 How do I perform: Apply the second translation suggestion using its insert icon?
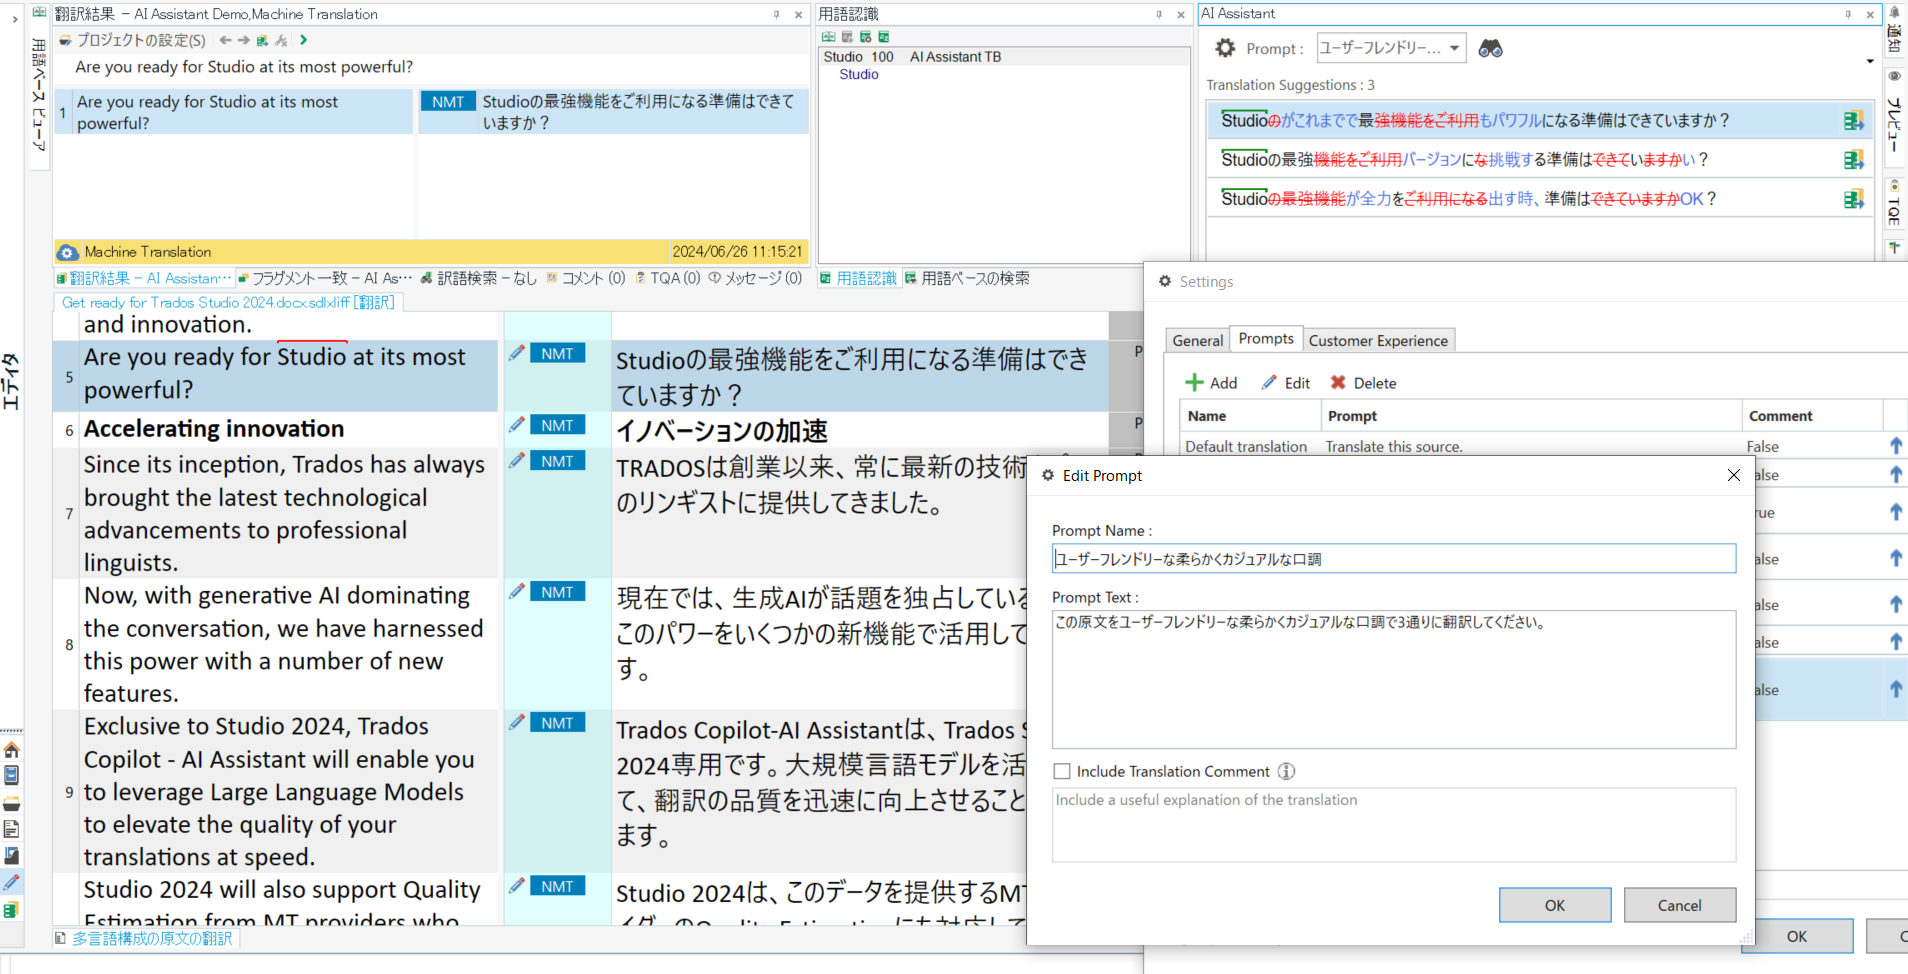pos(1853,159)
